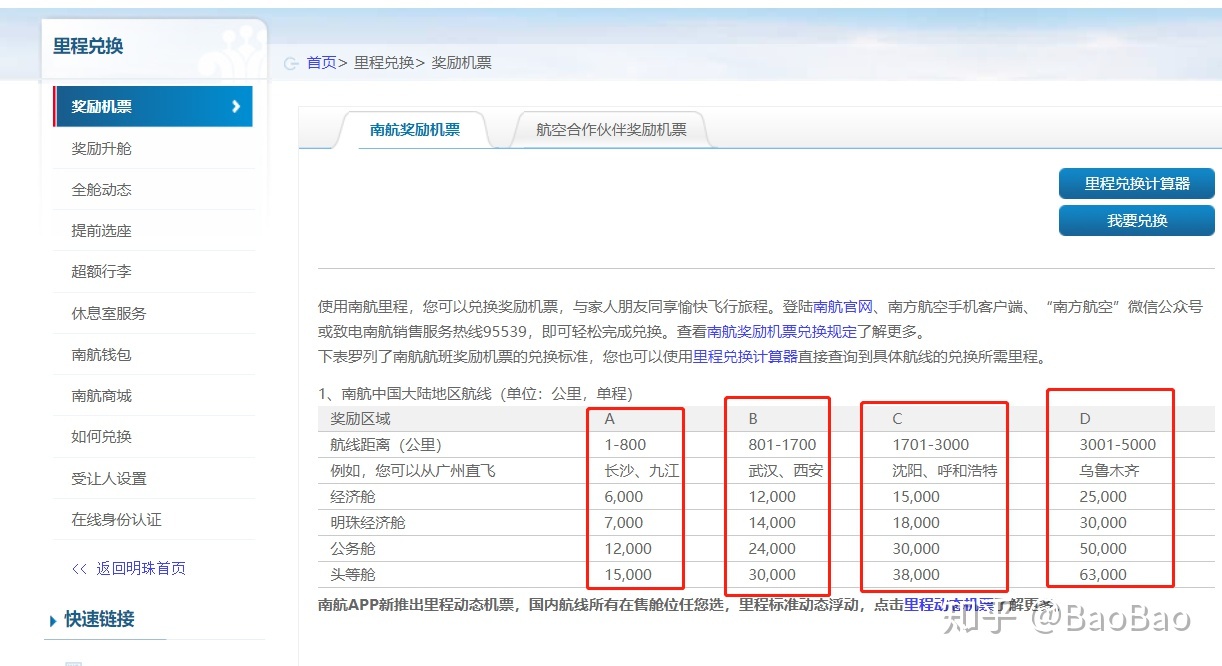Click cell 沈阳、呼和浩特
The image size is (1222, 666).
(x=944, y=470)
